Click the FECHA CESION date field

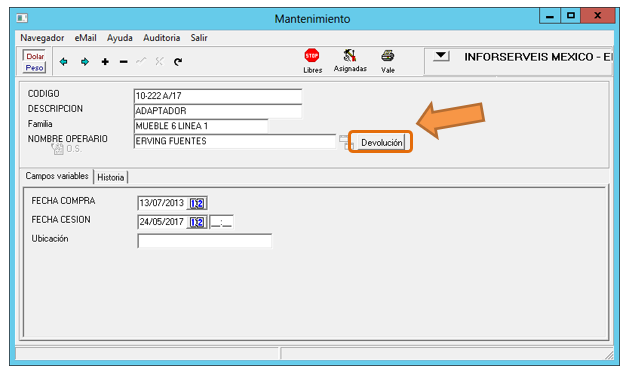162,222
